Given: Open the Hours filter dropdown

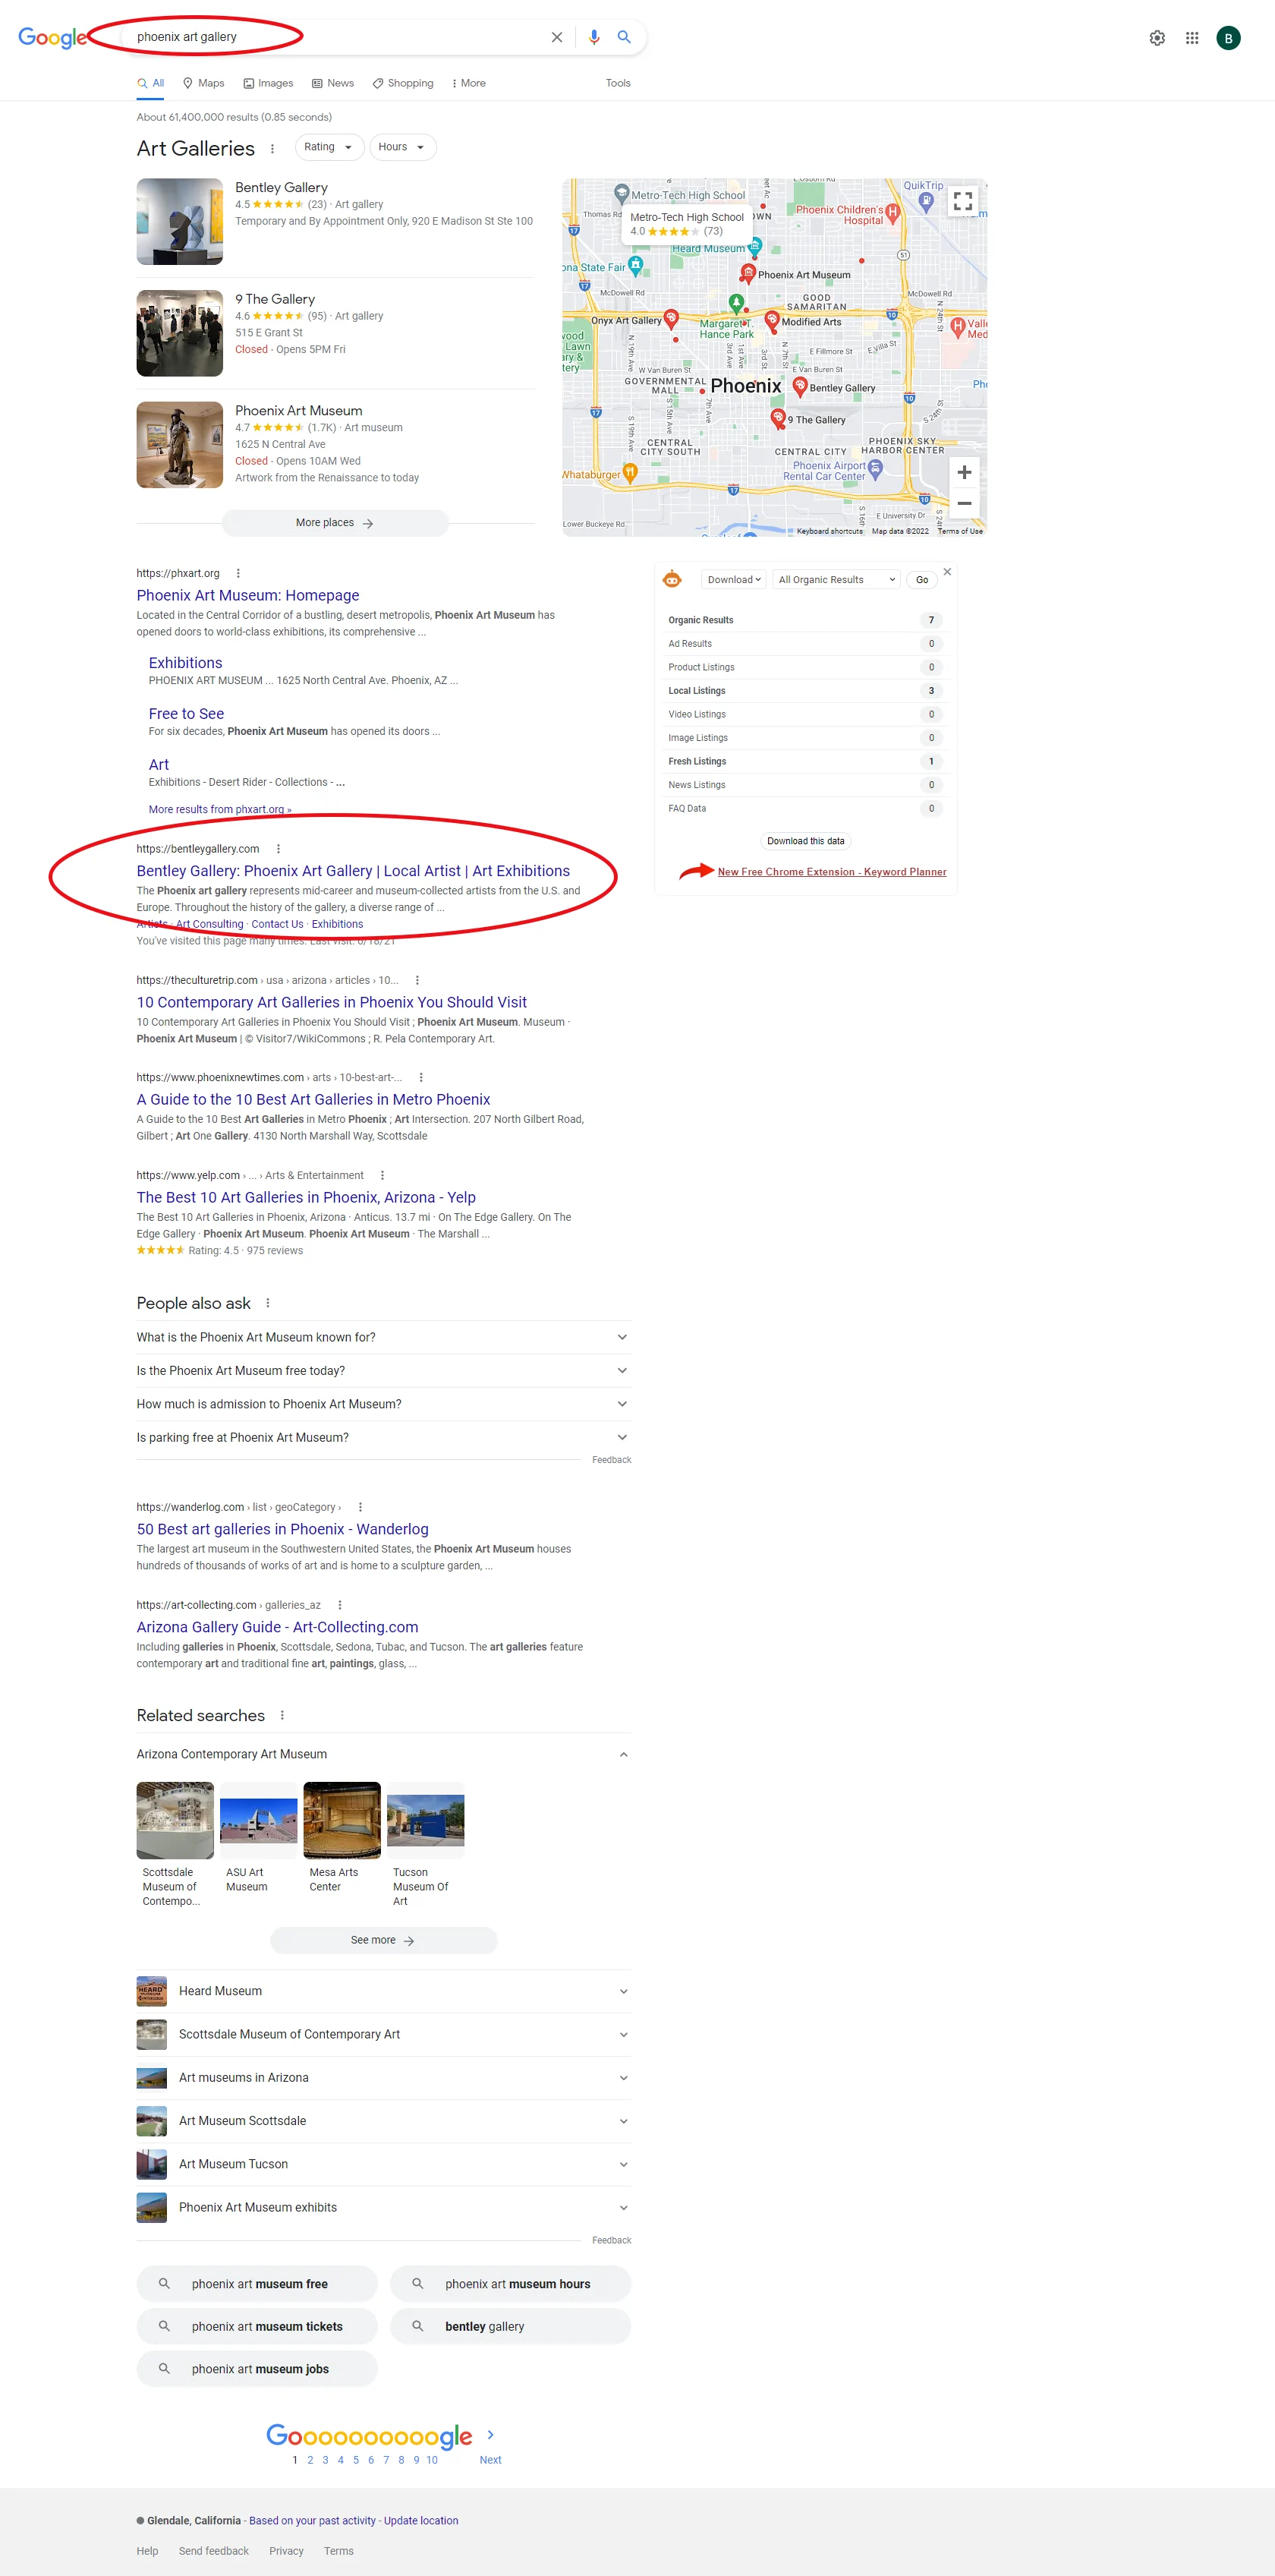Looking at the screenshot, I should click(402, 147).
